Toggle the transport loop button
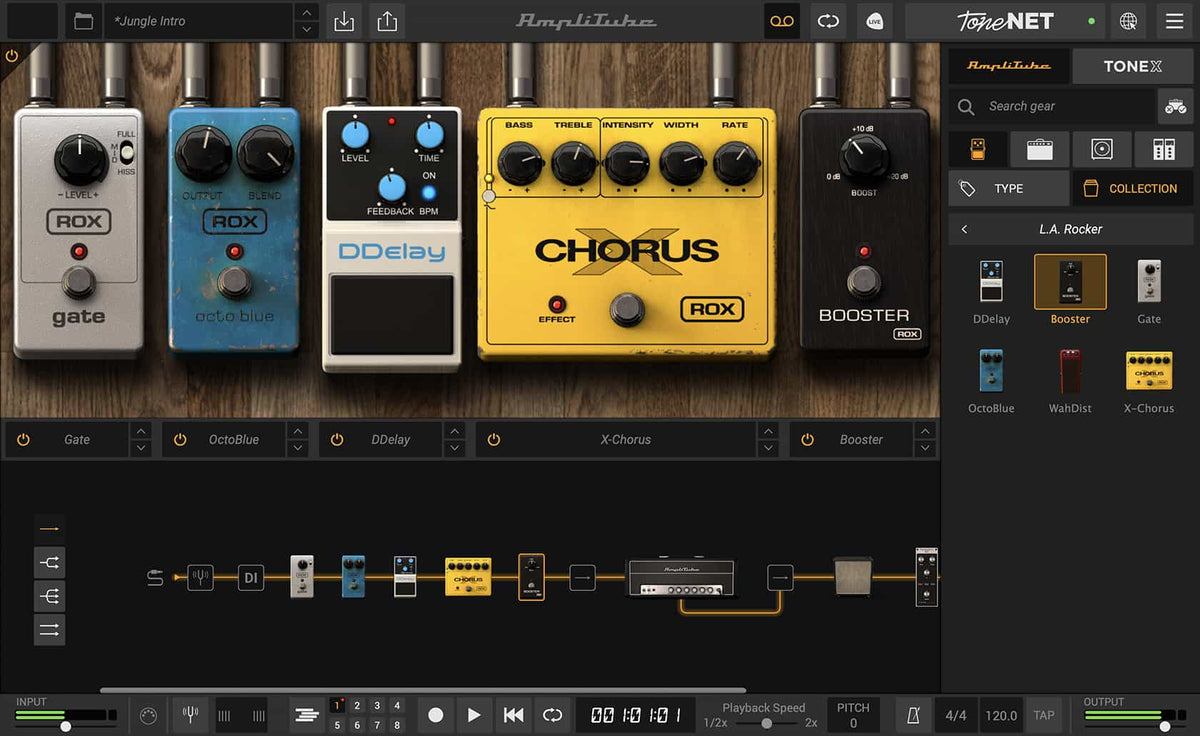Image resolution: width=1200 pixels, height=736 pixels. point(552,715)
